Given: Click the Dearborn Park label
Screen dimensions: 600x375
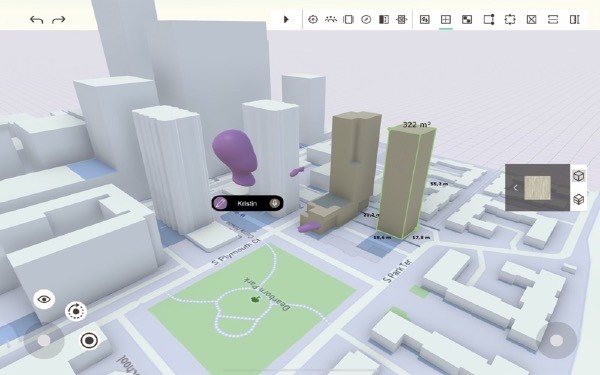Looking at the screenshot, I should pyautogui.click(x=266, y=293).
